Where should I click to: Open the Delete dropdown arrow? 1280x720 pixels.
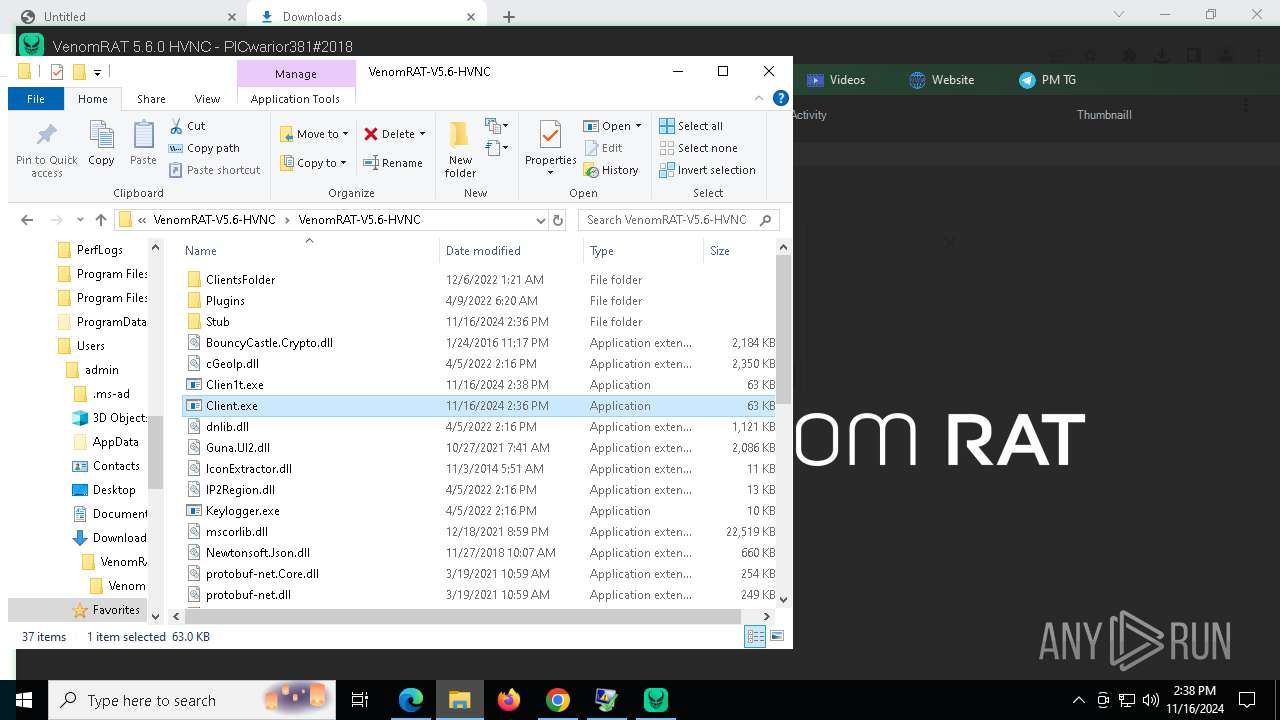click(422, 134)
